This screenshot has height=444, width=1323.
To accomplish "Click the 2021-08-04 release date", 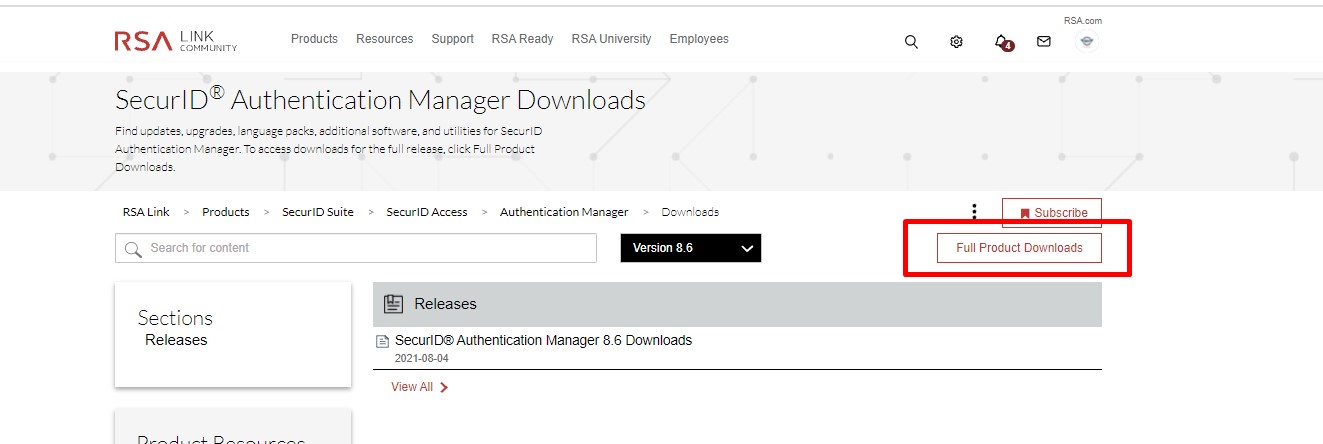I will pyautogui.click(x=420, y=358).
